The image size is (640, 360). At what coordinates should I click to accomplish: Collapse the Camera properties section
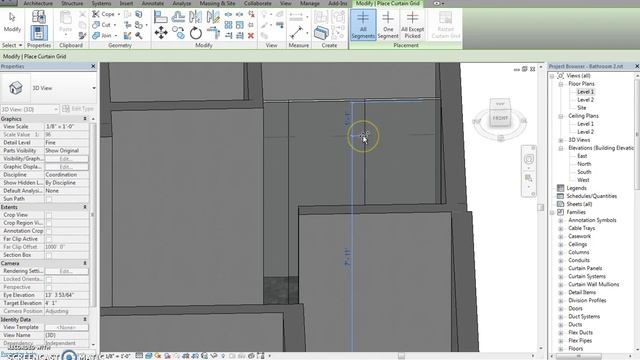[85, 264]
